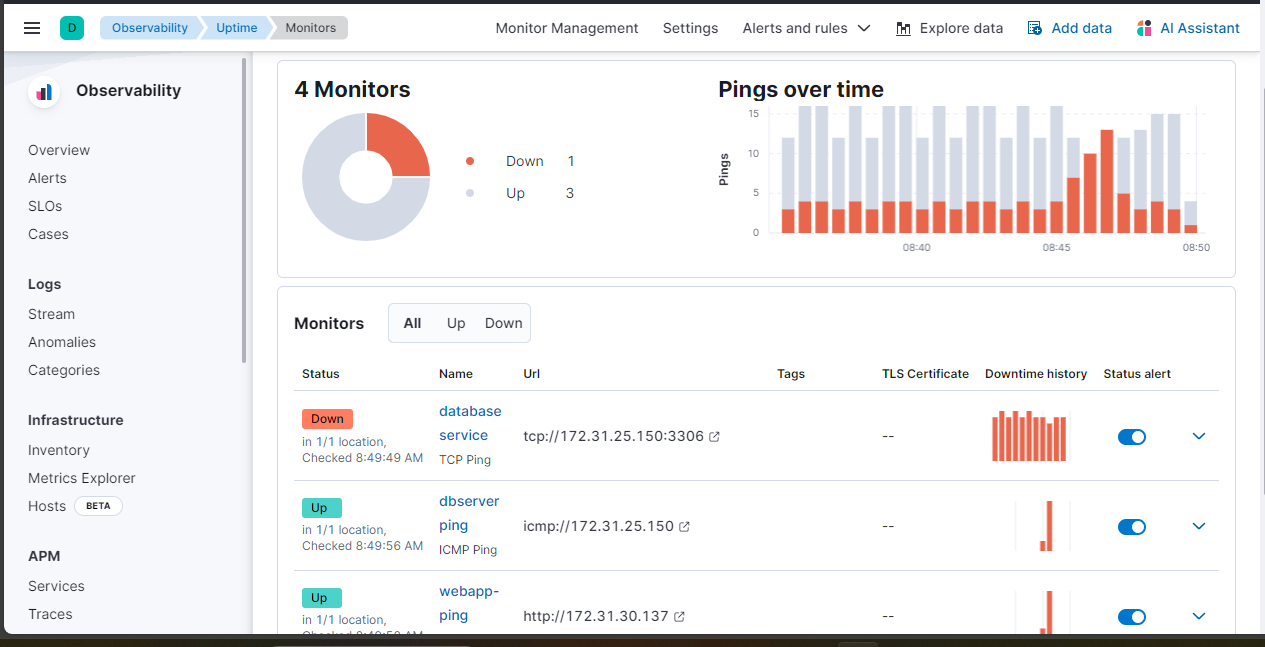This screenshot has width=1265, height=647.
Task: Open APM Traces in sidebar
Action: pos(50,614)
